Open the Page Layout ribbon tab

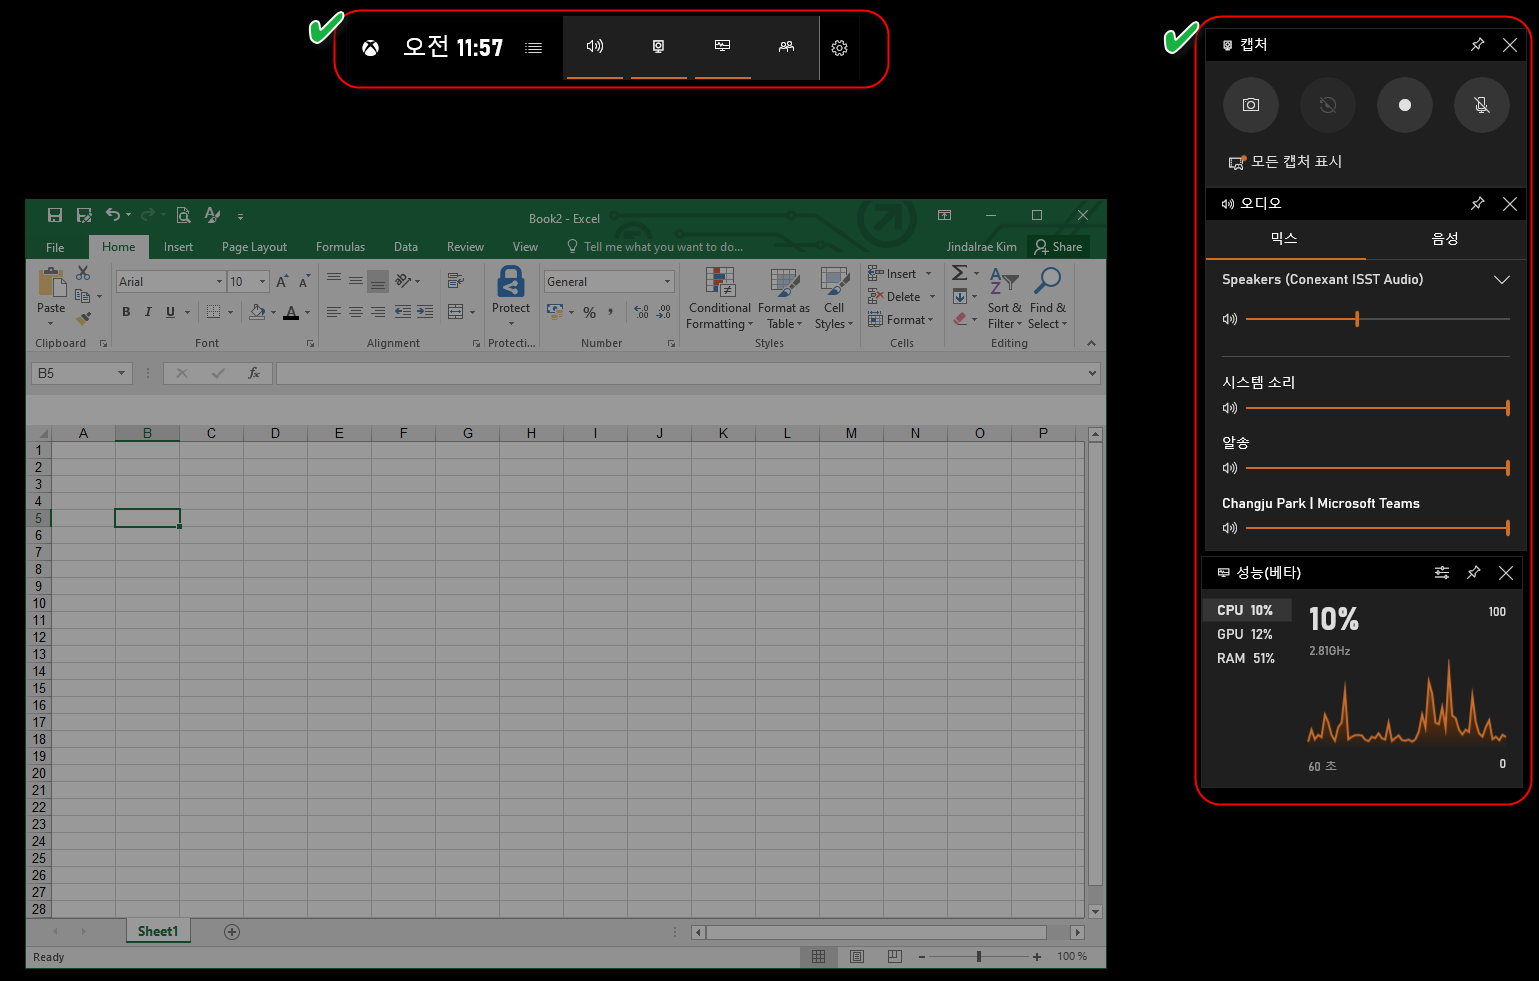254,247
